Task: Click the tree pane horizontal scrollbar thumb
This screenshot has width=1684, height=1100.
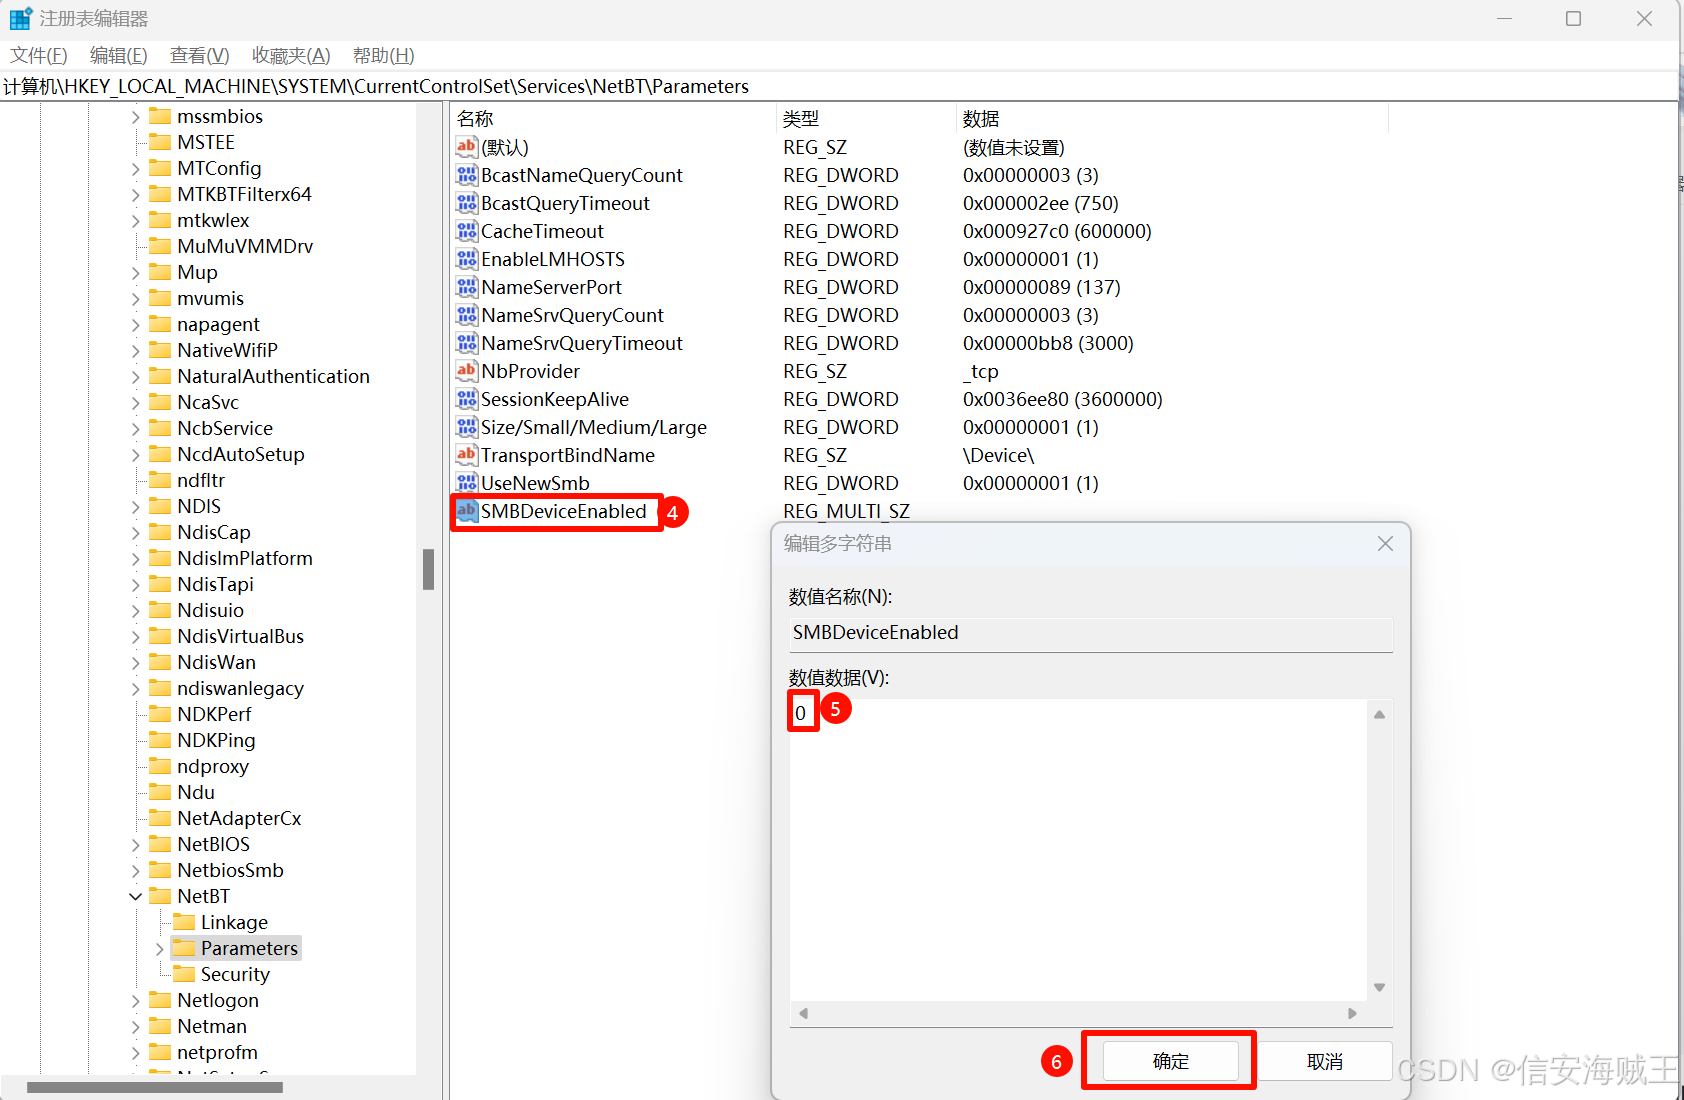Action: tap(155, 1087)
